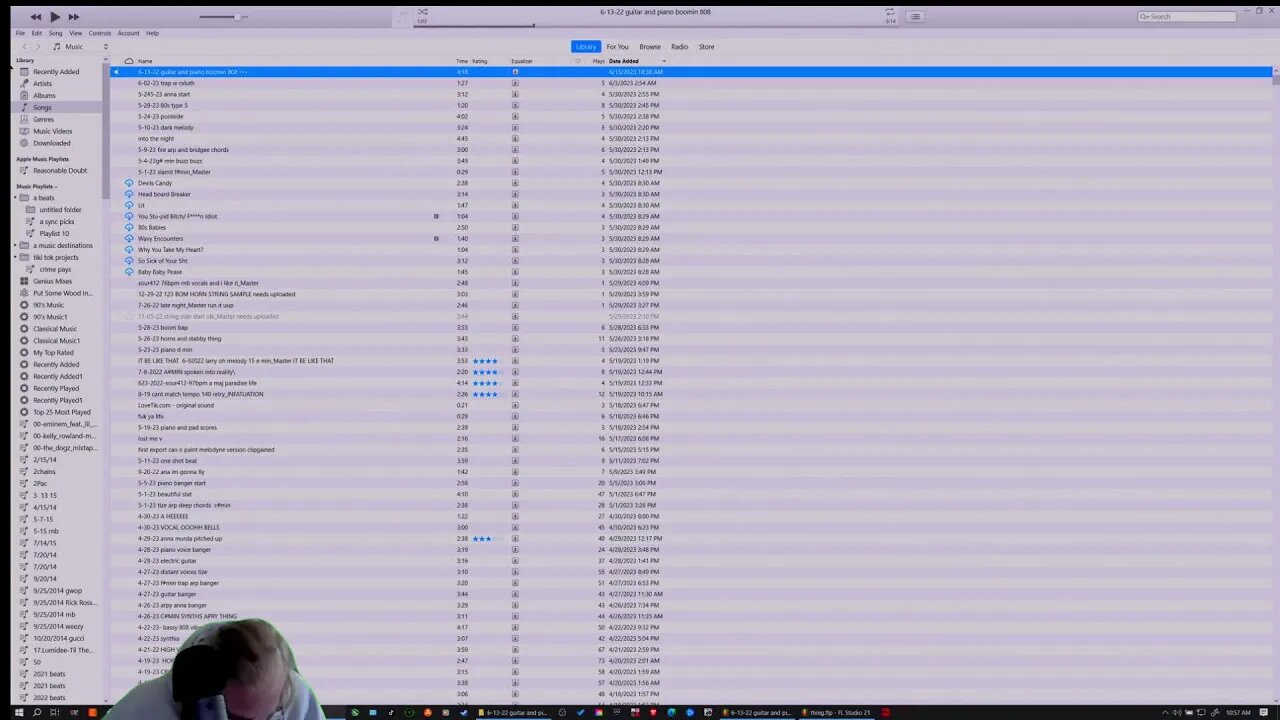Open the Up Next list icon
This screenshot has height=720, width=1280.
915,16
